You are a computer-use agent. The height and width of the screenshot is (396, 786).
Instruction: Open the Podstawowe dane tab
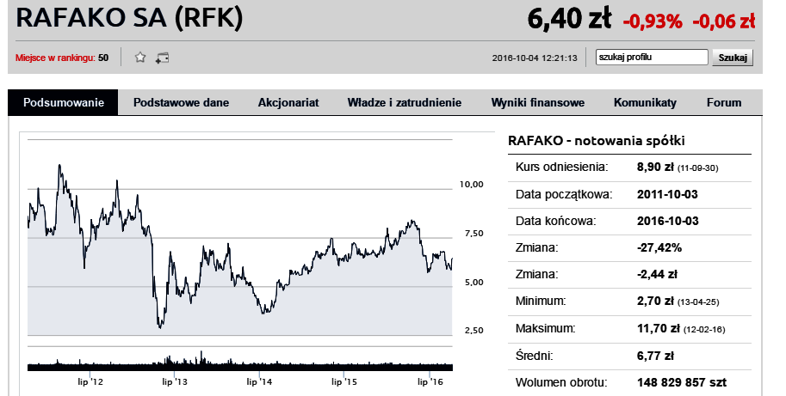point(181,103)
